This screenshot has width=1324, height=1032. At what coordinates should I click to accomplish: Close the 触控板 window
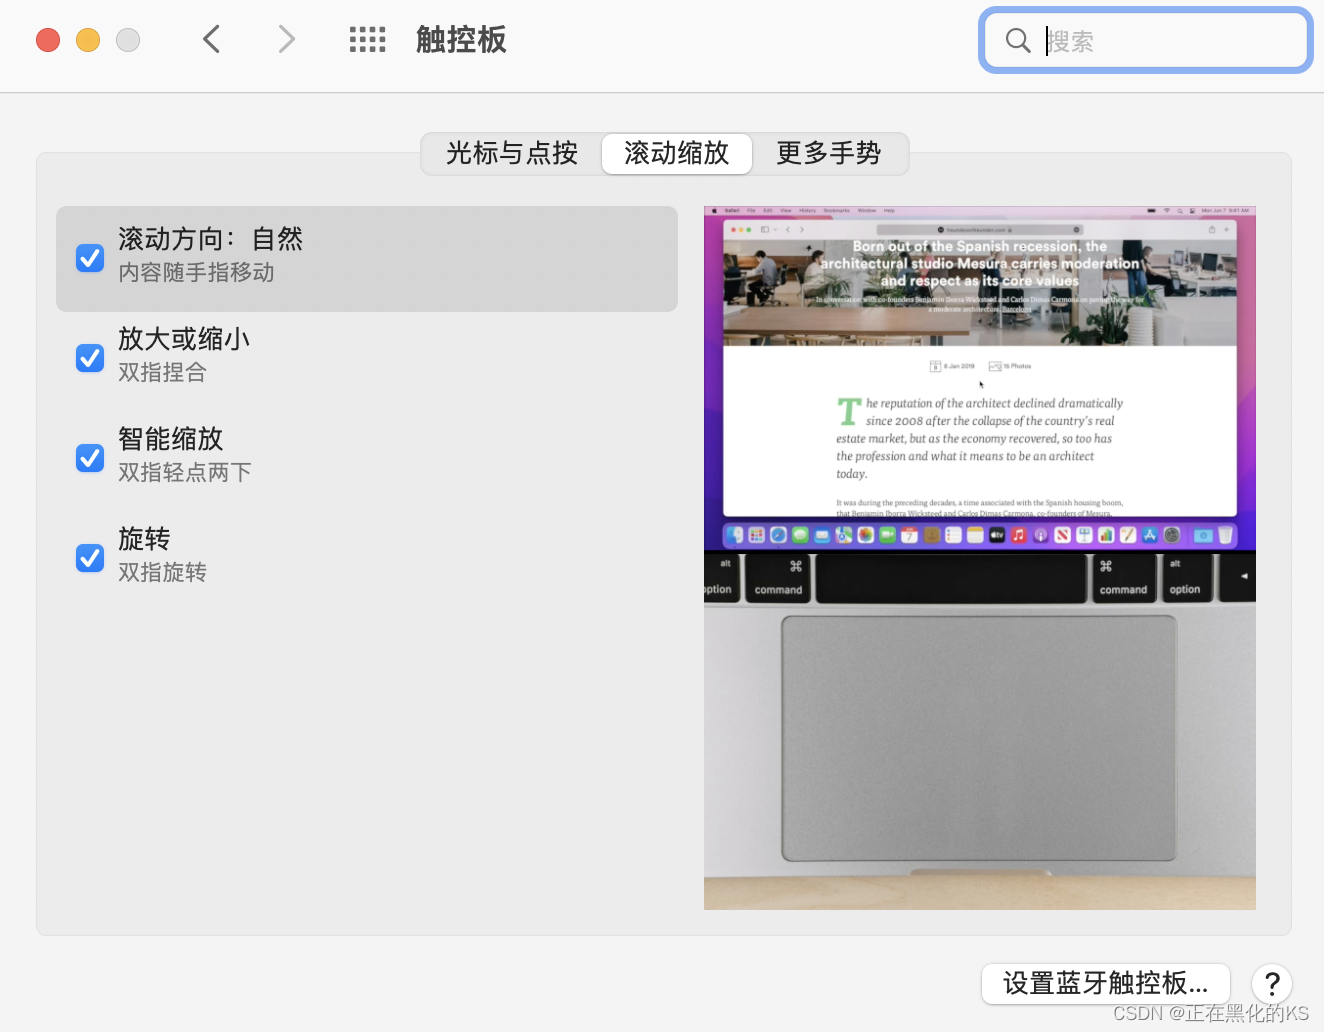[48, 40]
